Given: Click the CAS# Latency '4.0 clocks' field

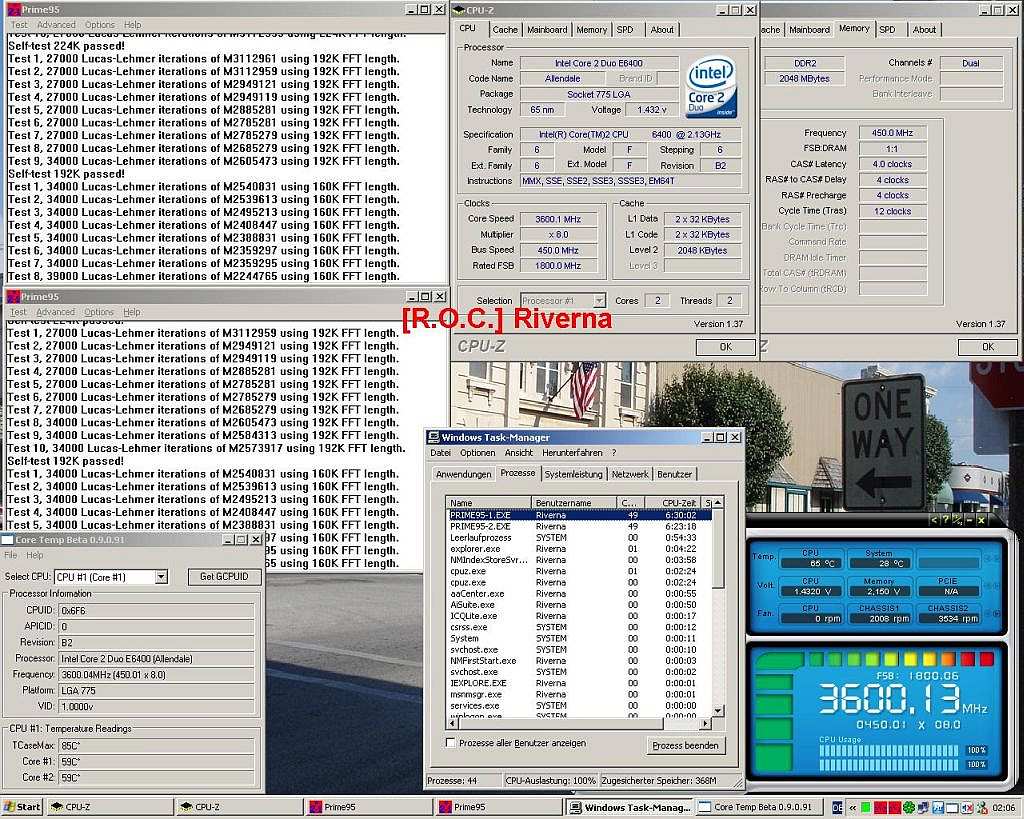Looking at the screenshot, I should click(892, 164).
